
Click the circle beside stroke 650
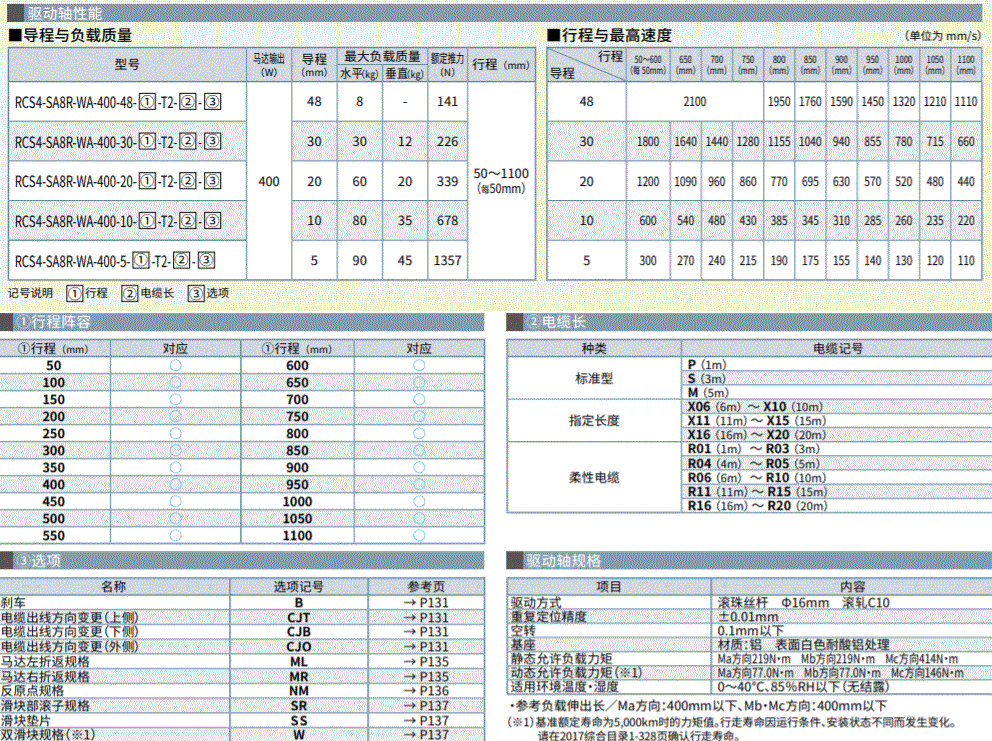419,383
